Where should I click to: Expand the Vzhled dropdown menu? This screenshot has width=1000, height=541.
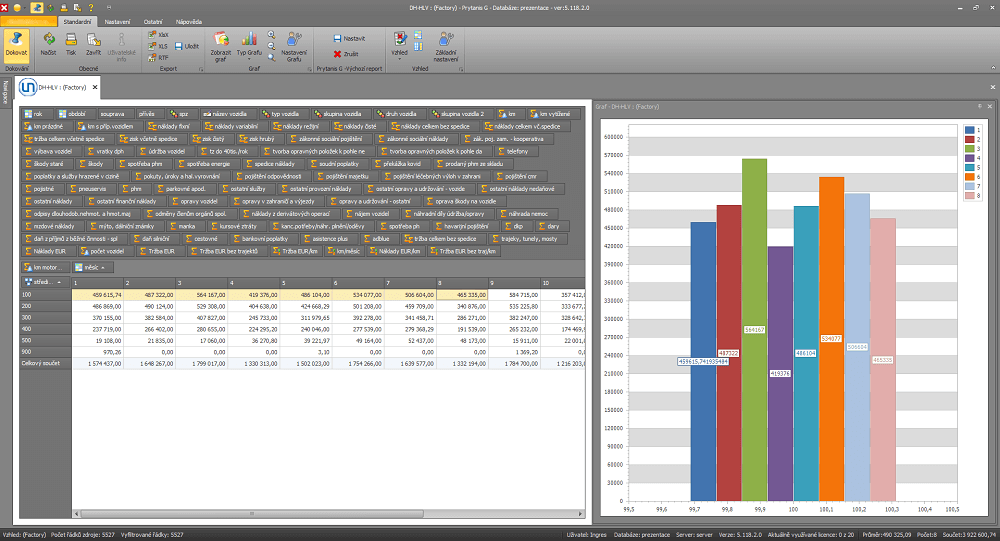[x=400, y=44]
